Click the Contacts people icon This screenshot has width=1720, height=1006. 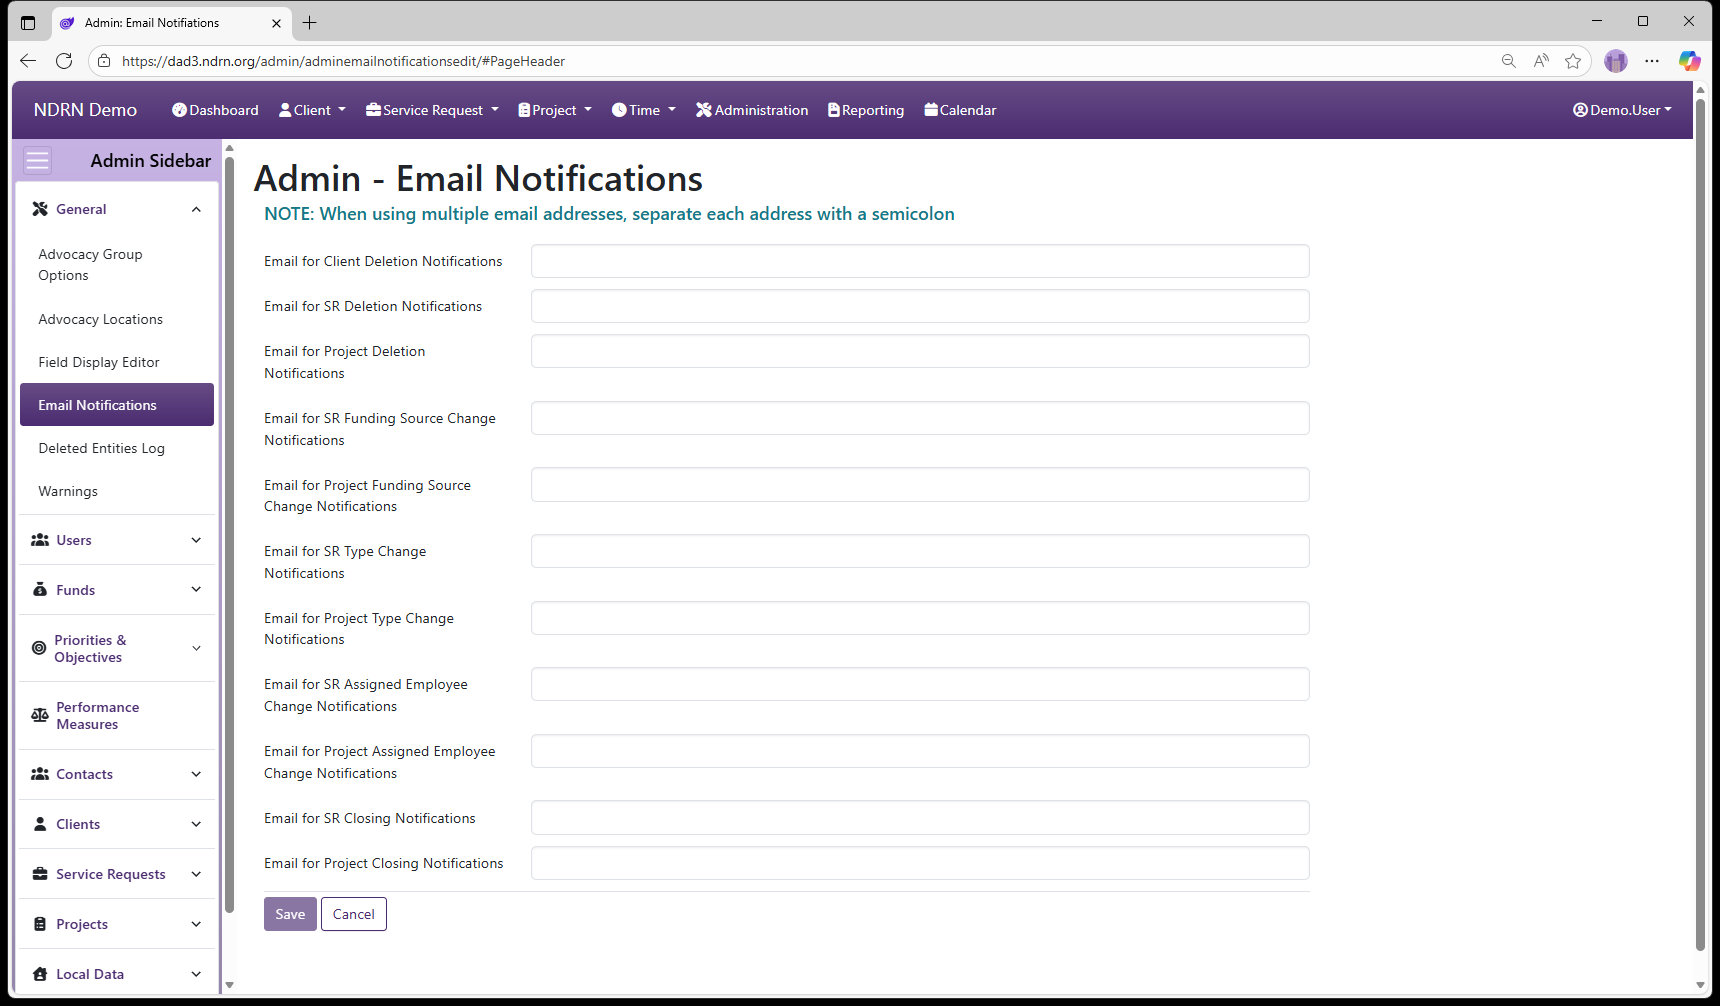40,774
